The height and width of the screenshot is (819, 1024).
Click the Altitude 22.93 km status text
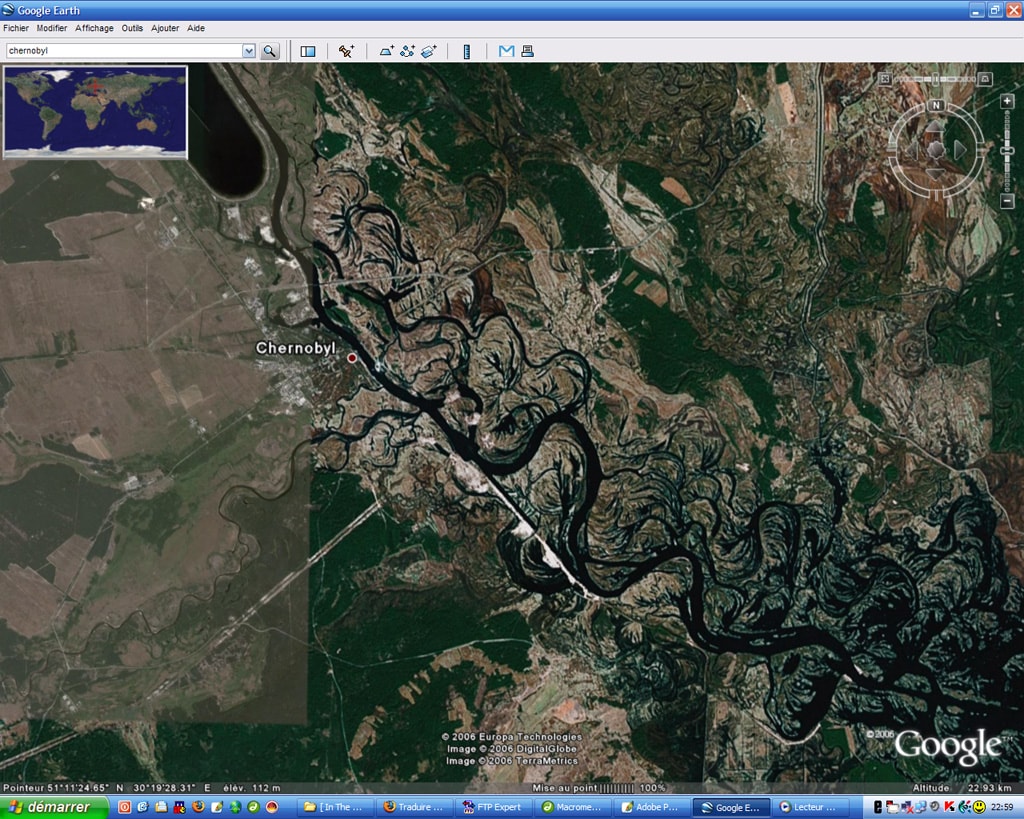(x=962, y=788)
